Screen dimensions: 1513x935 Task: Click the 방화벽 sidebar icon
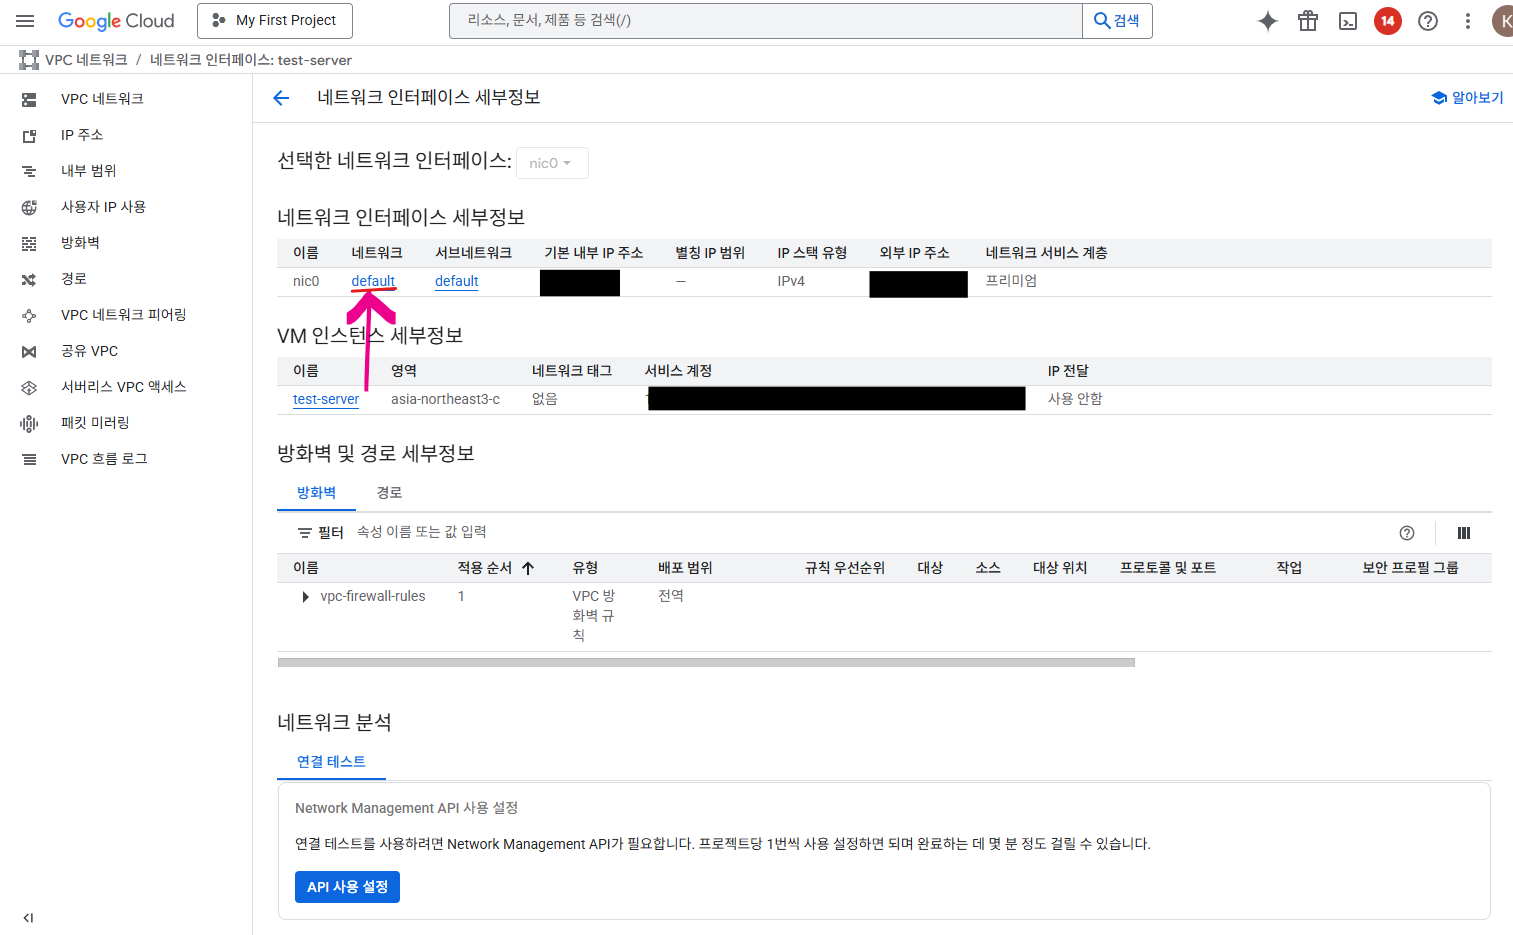(x=29, y=243)
